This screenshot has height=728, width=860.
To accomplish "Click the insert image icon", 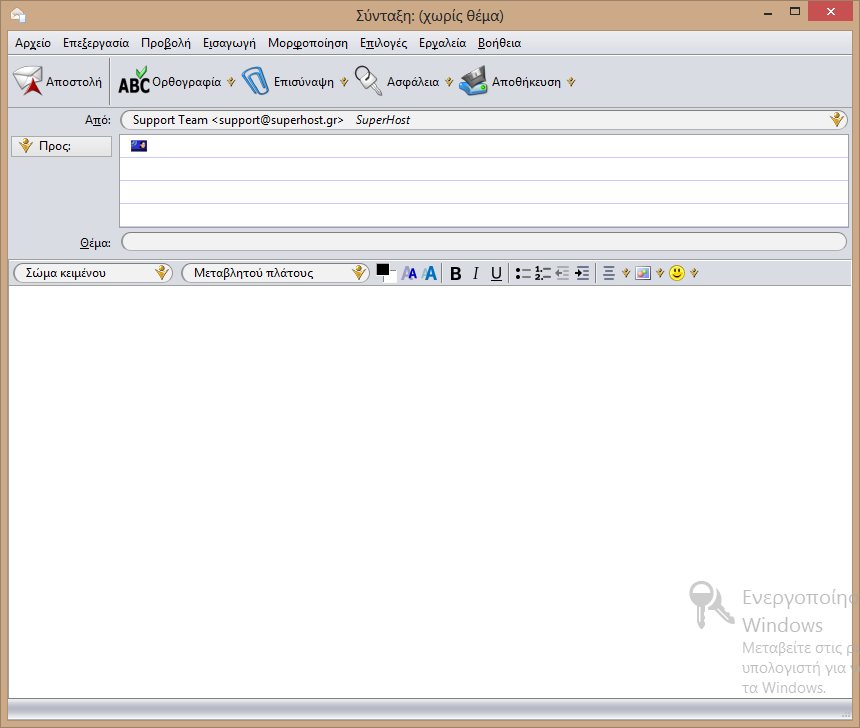I will pos(643,273).
